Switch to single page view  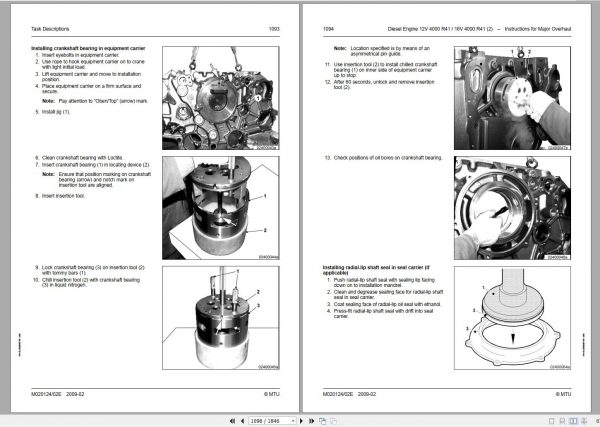(551, 421)
